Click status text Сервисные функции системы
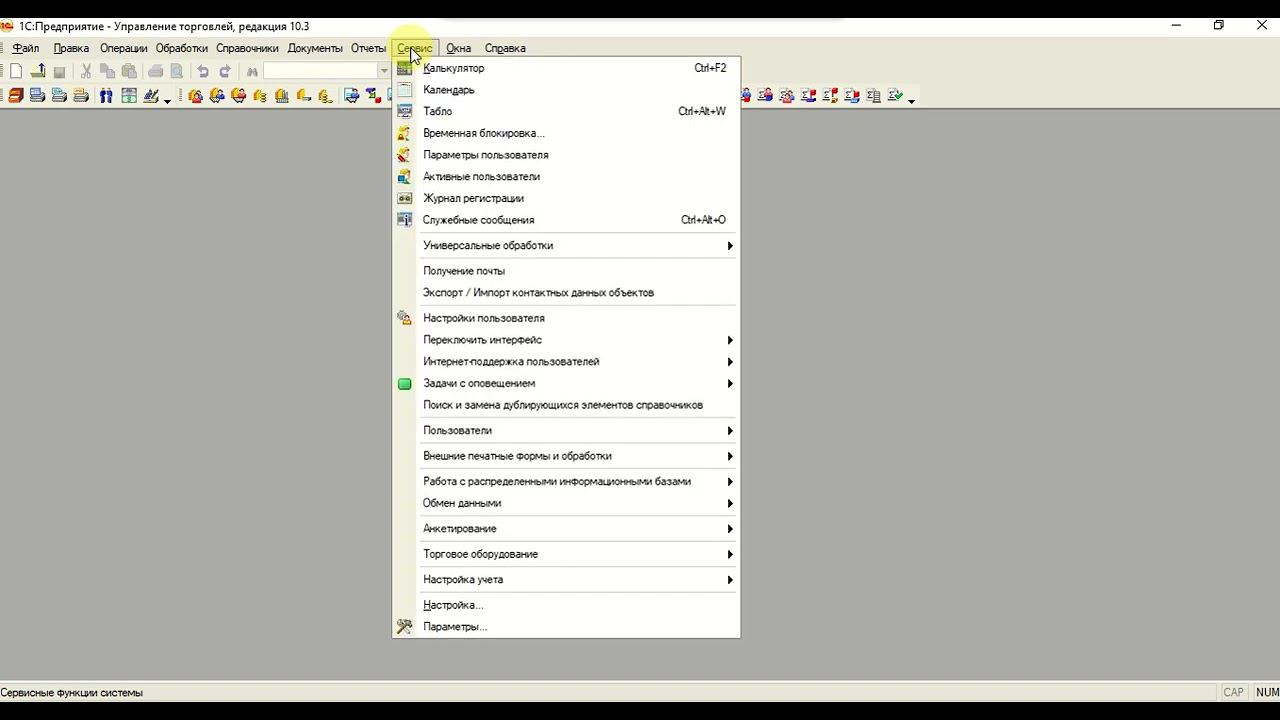1280x720 pixels. (x=72, y=692)
